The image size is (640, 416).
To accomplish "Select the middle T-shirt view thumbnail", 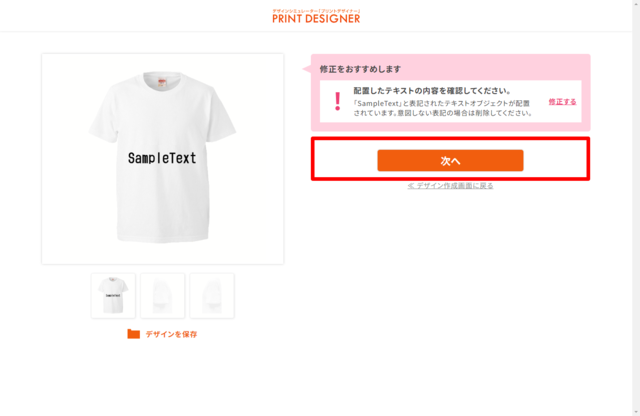I will point(162,296).
